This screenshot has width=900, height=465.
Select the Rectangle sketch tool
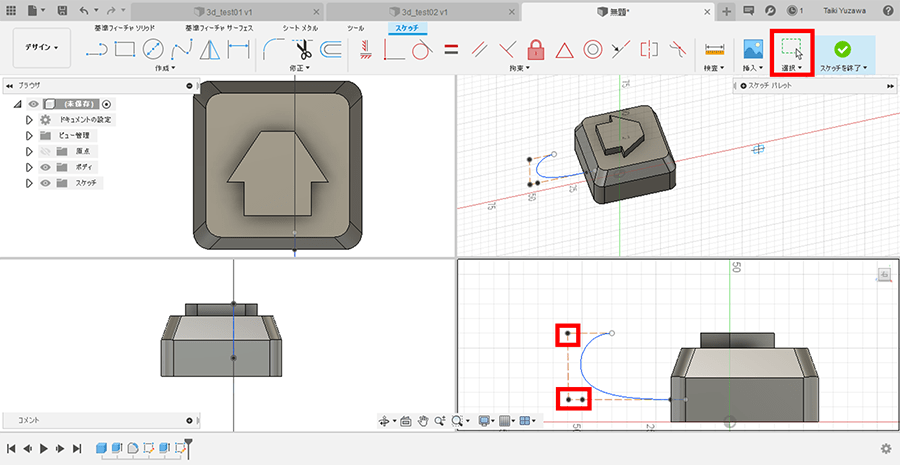click(124, 48)
